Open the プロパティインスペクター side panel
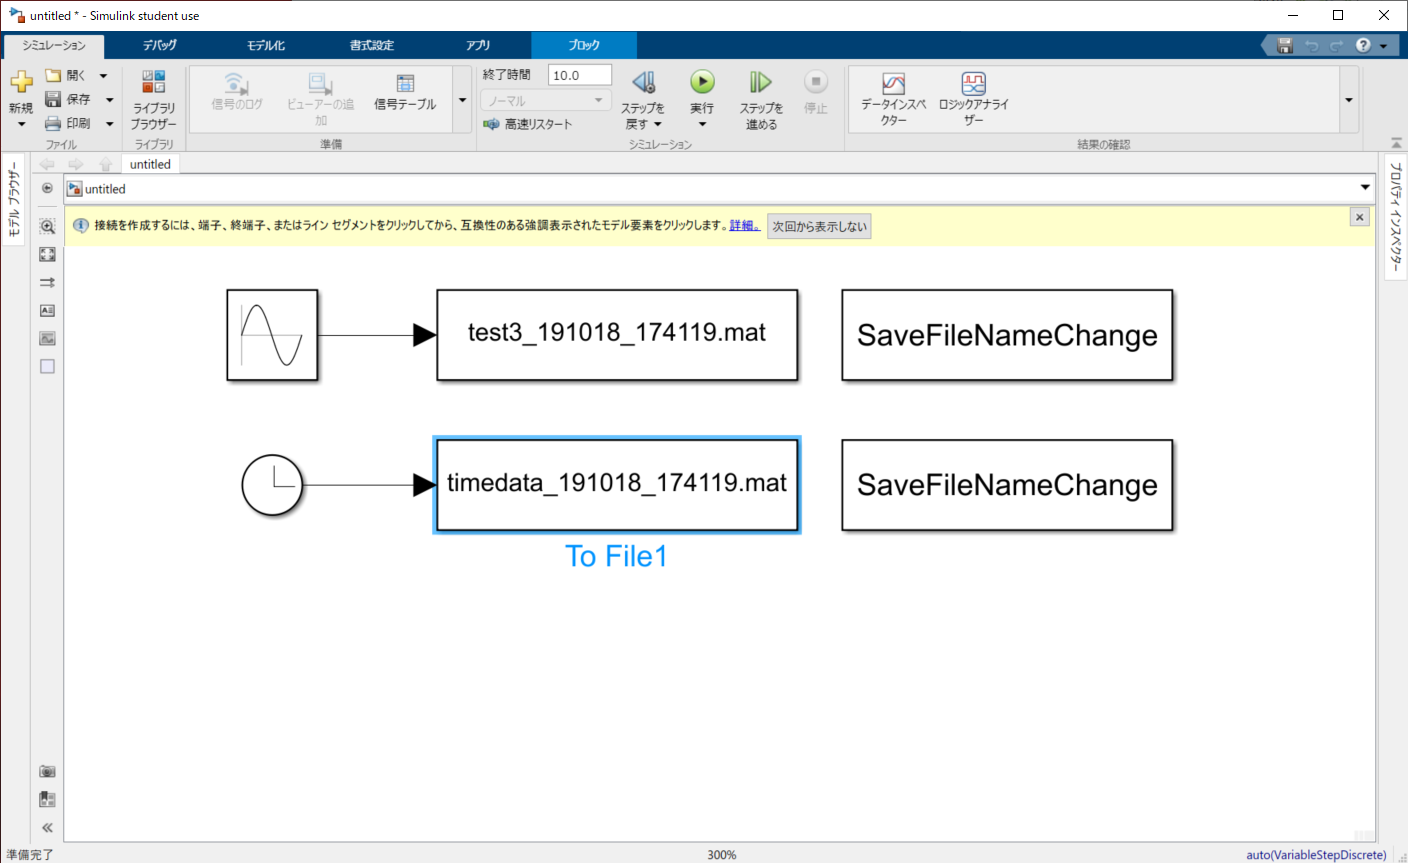The height and width of the screenshot is (863, 1408). [x=1396, y=216]
